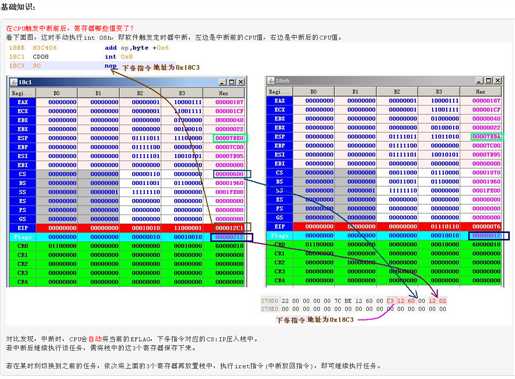Minimize the gray-titled register window
This screenshot has width=515, height=379.
[480, 81]
